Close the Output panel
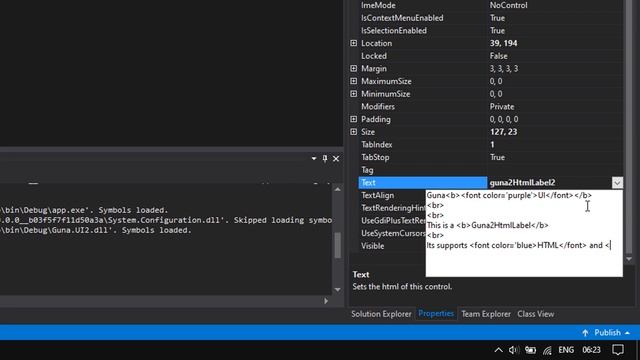Viewport: 640px width, 360px height. click(336, 158)
